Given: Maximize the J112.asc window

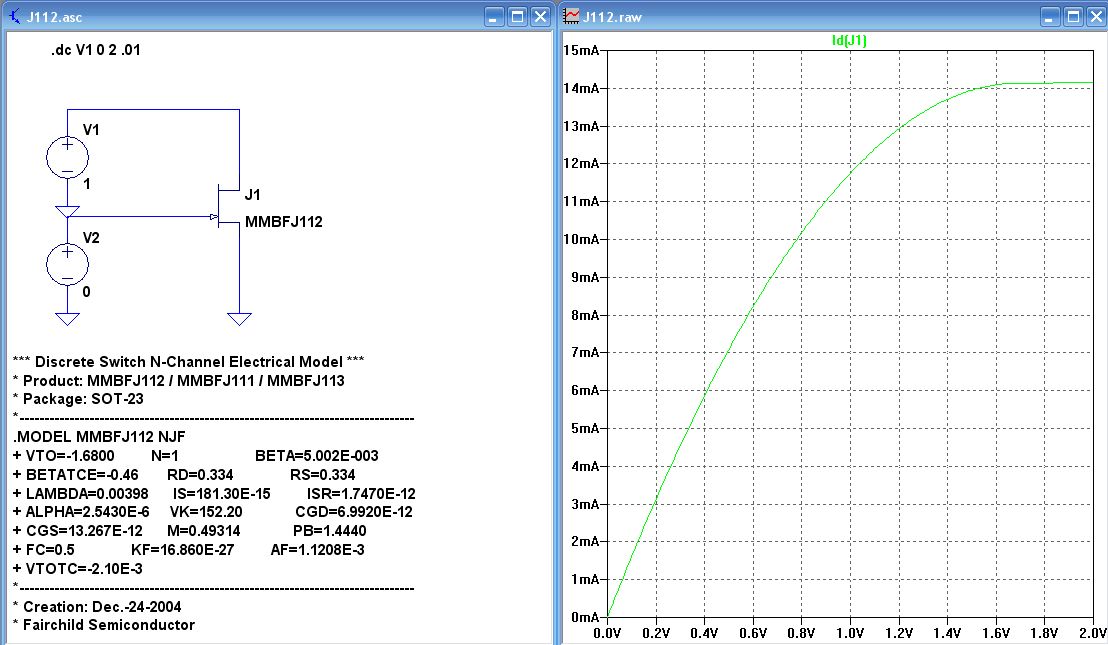Looking at the screenshot, I should click(517, 17).
